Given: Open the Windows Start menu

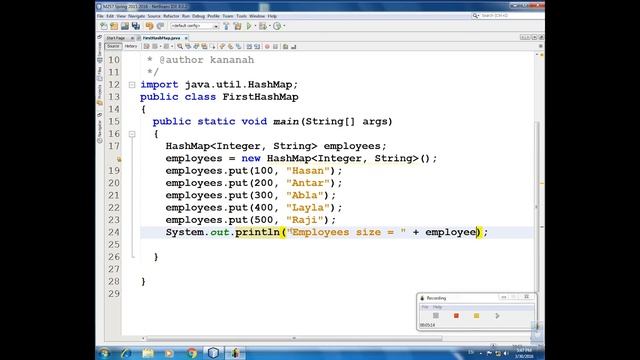Looking at the screenshot, I should pyautogui.click(x=104, y=353).
